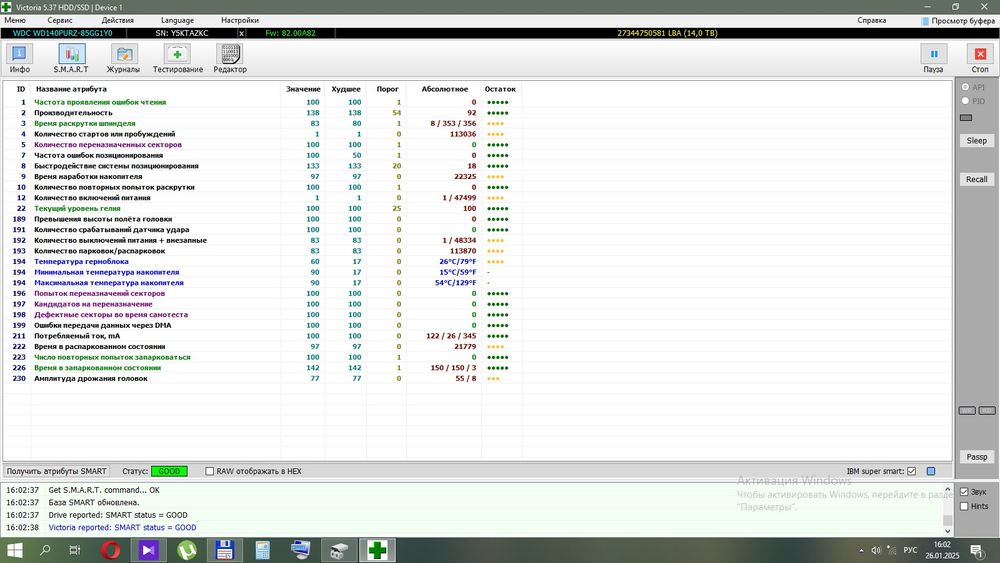Viewport: 1000px width, 563px height.
Task: Switch to Тестирование surface test view
Action: 178,58
